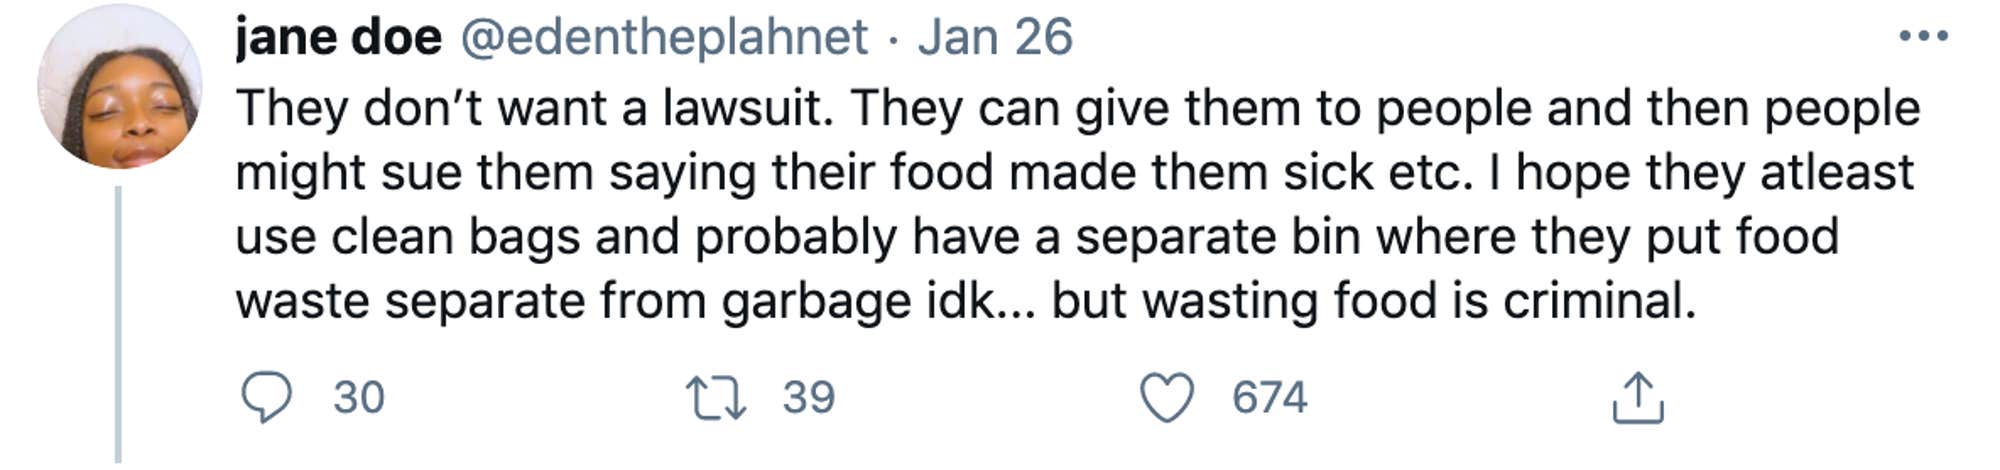Open the share tweet icon

1637,398
